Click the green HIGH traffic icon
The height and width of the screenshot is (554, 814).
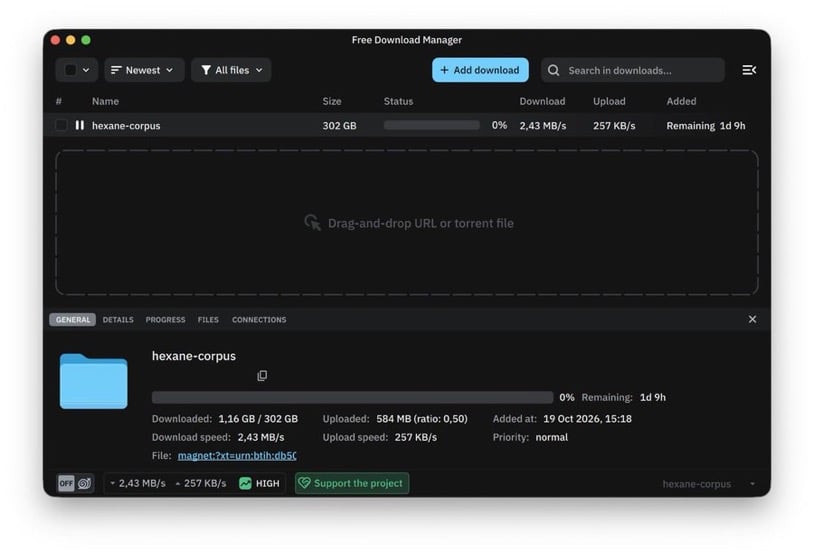click(245, 483)
